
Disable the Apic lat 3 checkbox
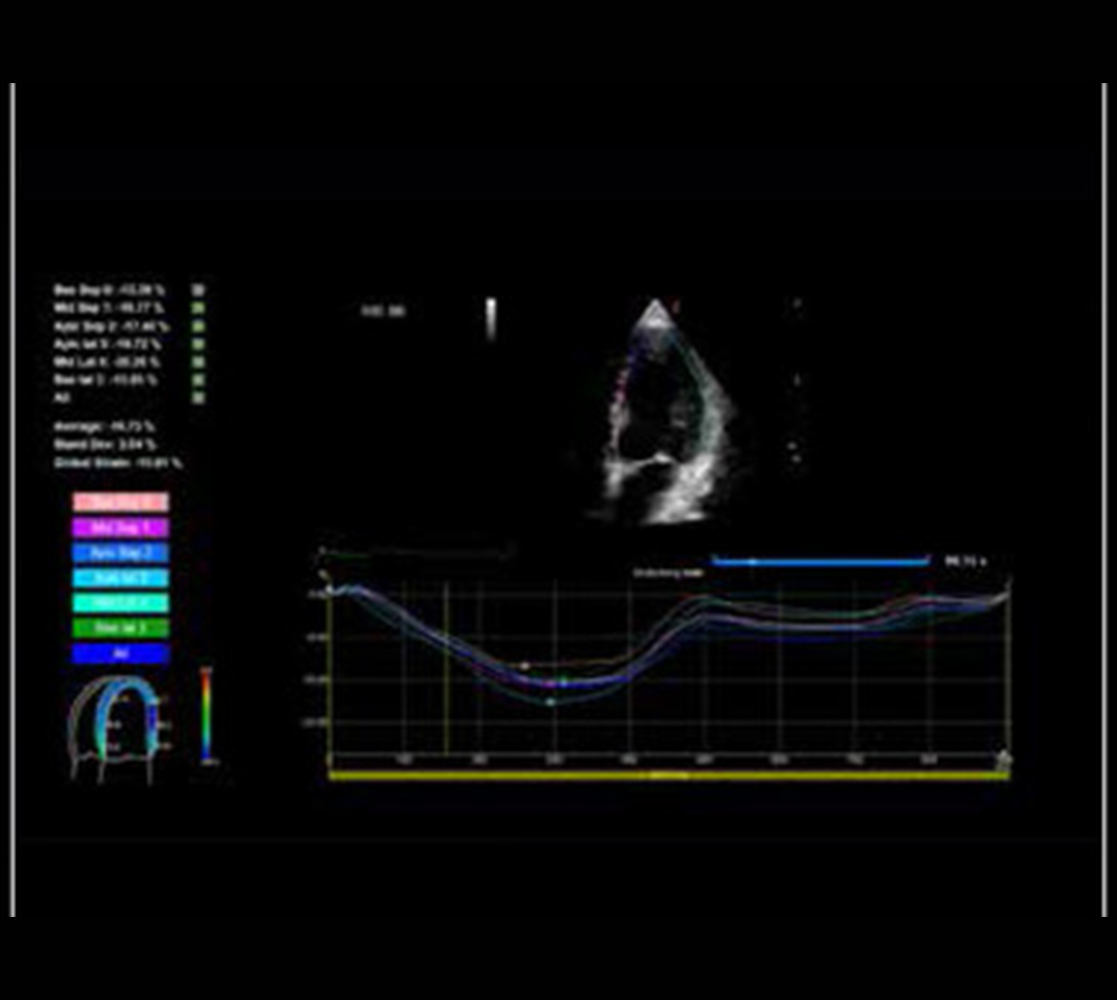click(x=198, y=344)
